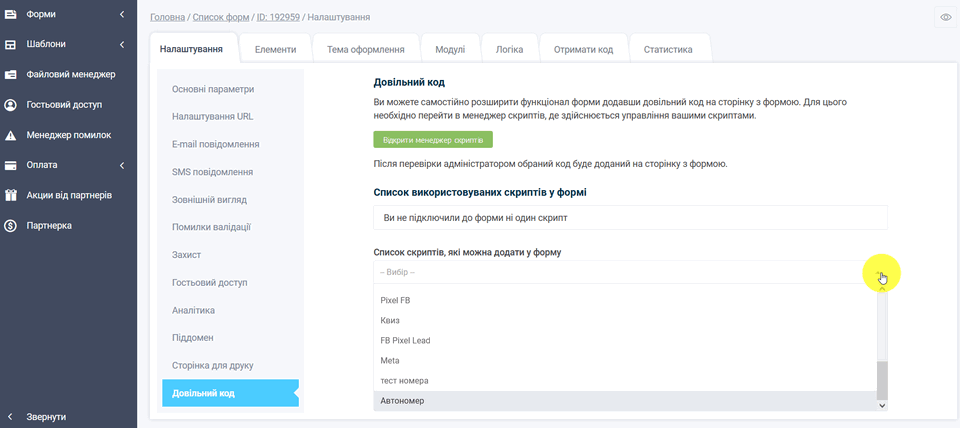
Task: Click the Шаблони sidebar icon
Action: click(x=10, y=44)
